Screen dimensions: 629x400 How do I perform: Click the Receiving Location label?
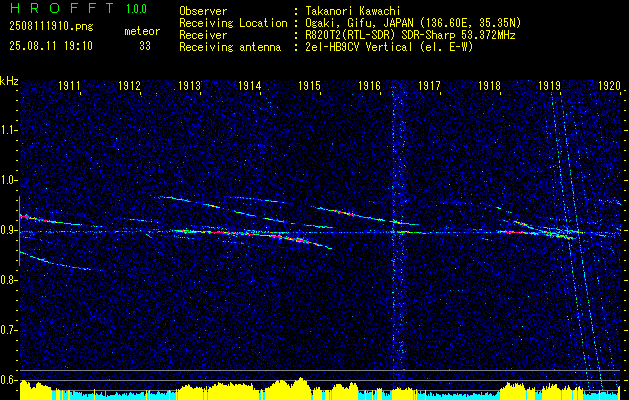[233, 23]
